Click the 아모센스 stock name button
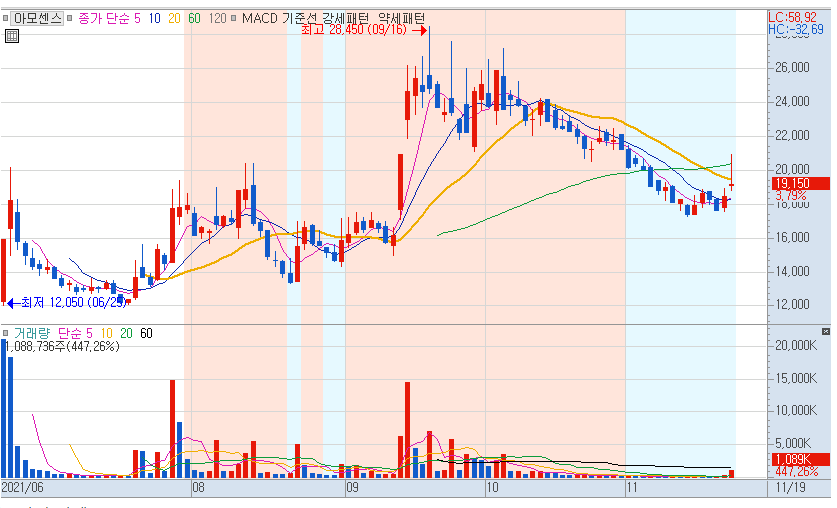Viewport: 837px width, 508px height. point(37,19)
